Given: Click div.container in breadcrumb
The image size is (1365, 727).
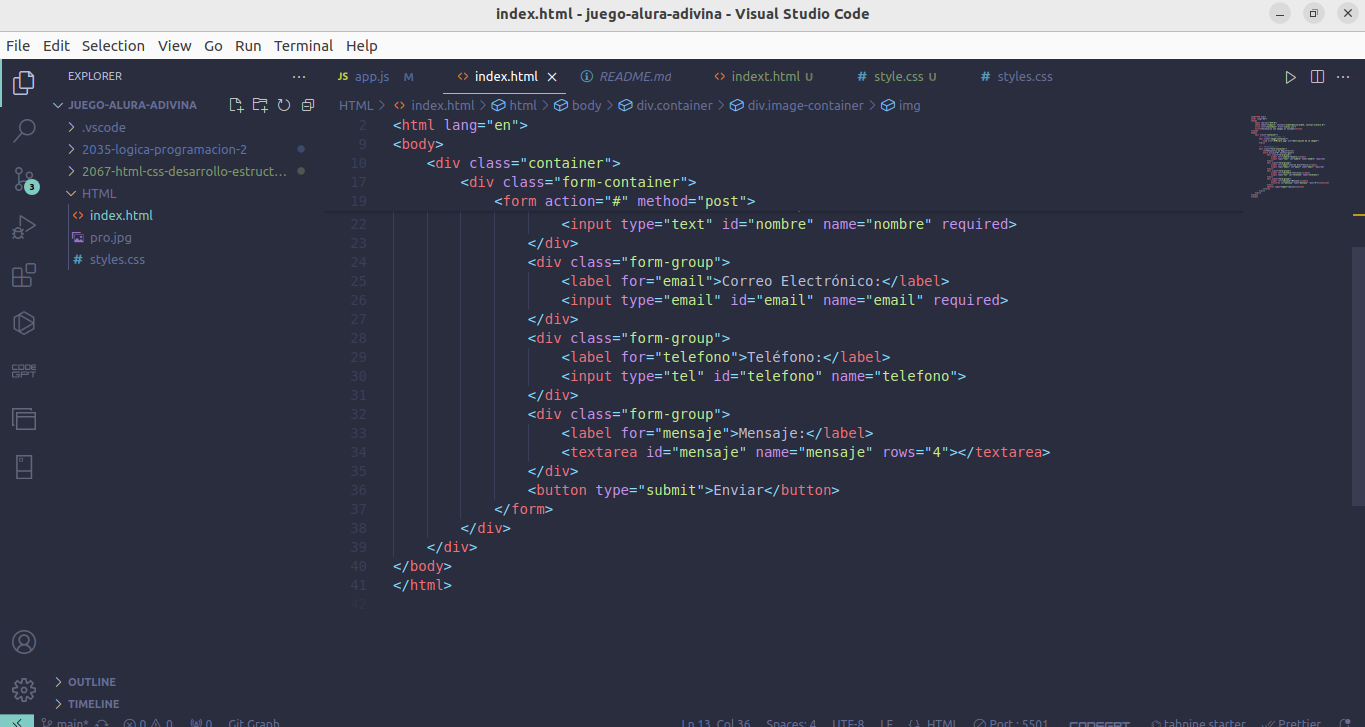Looking at the screenshot, I should pos(674,105).
